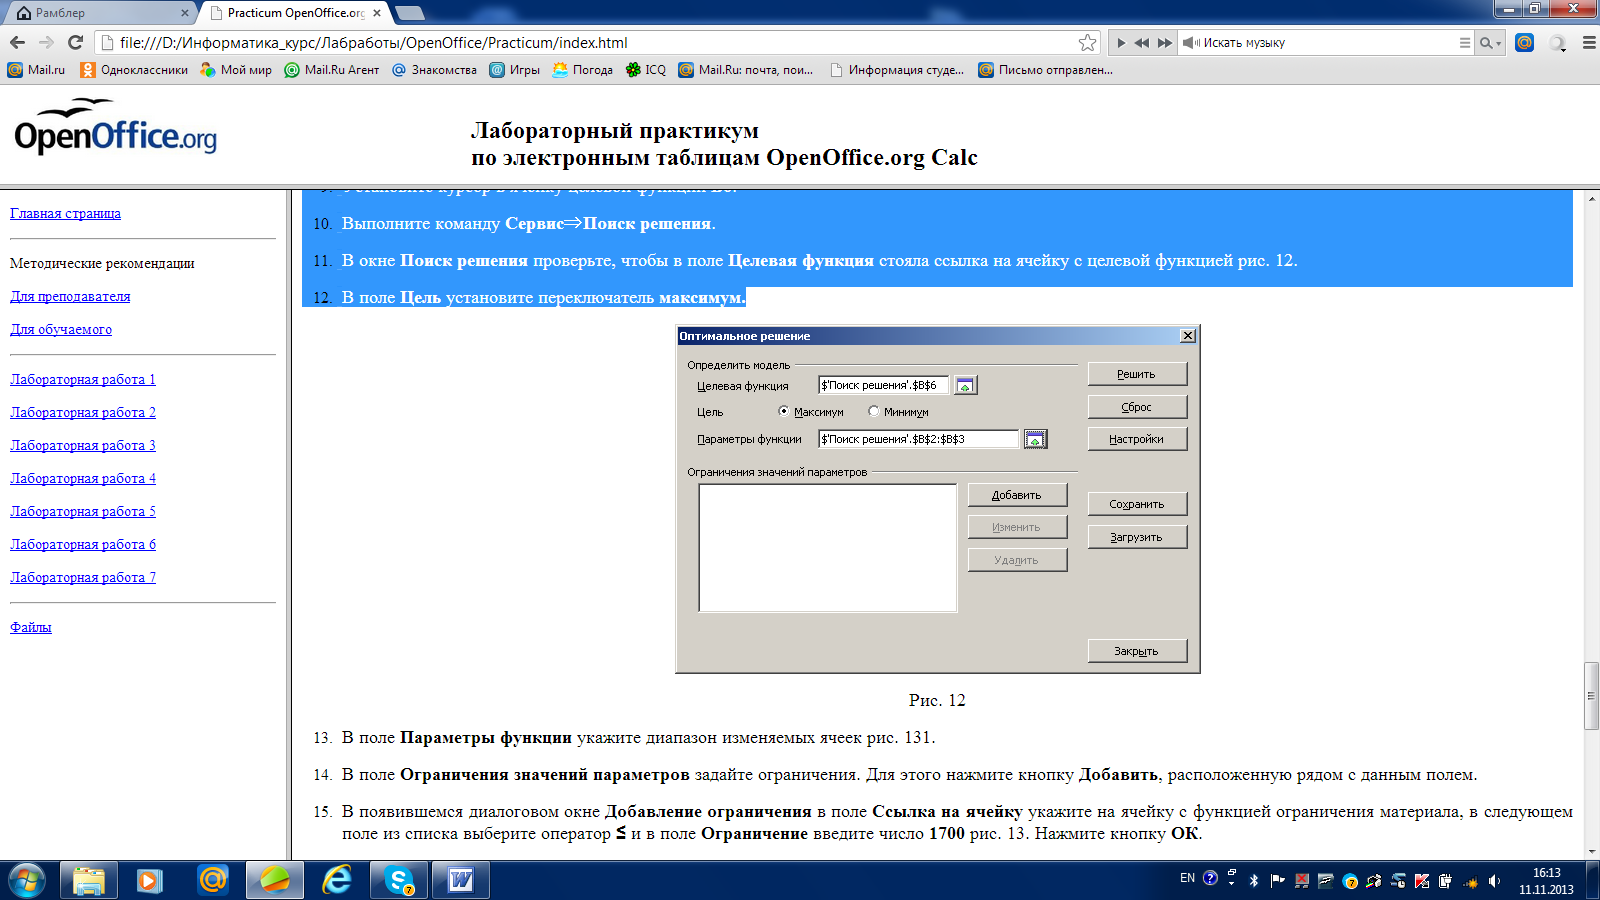The image size is (1600, 900).
Task: Open Лабораторная работа 1
Action: (x=83, y=379)
